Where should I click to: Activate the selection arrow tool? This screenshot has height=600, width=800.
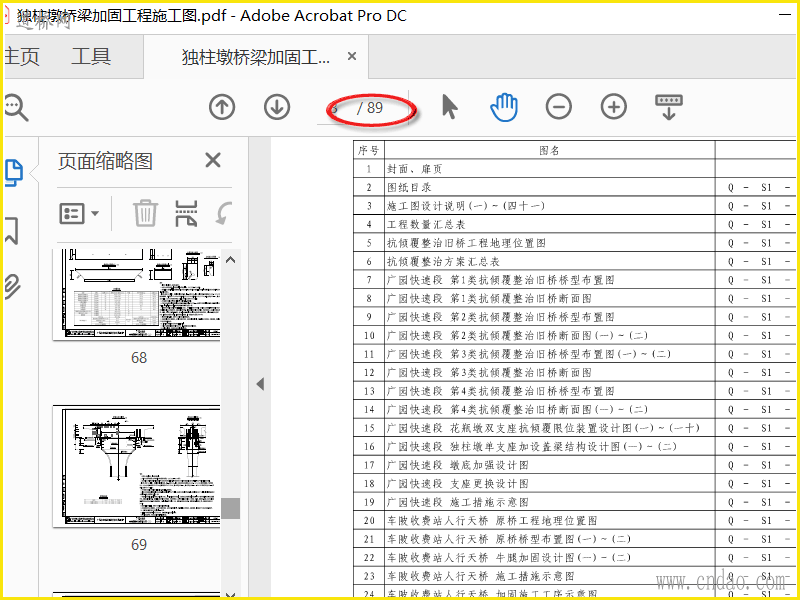click(x=449, y=107)
